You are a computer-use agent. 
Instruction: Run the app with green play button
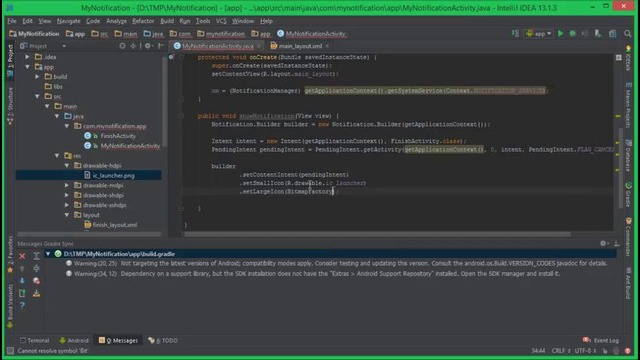point(560,34)
